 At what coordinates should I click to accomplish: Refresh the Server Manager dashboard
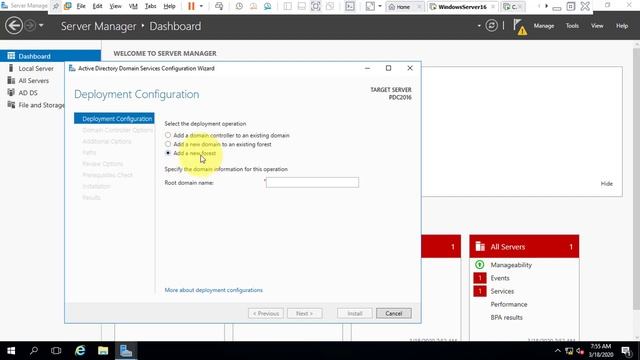491,26
